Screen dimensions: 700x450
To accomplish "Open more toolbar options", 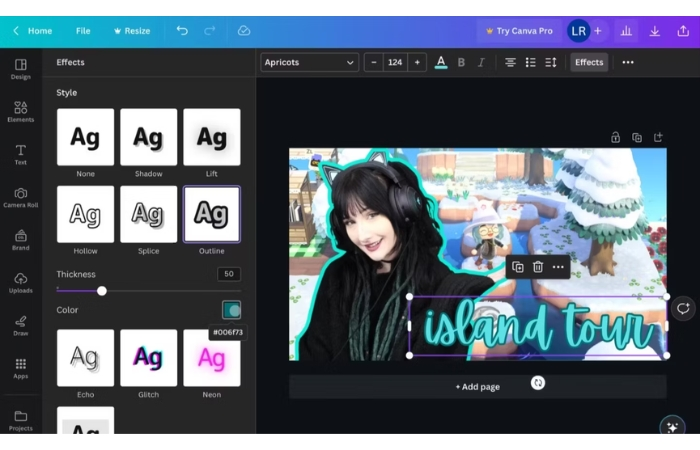I will click(x=628, y=62).
